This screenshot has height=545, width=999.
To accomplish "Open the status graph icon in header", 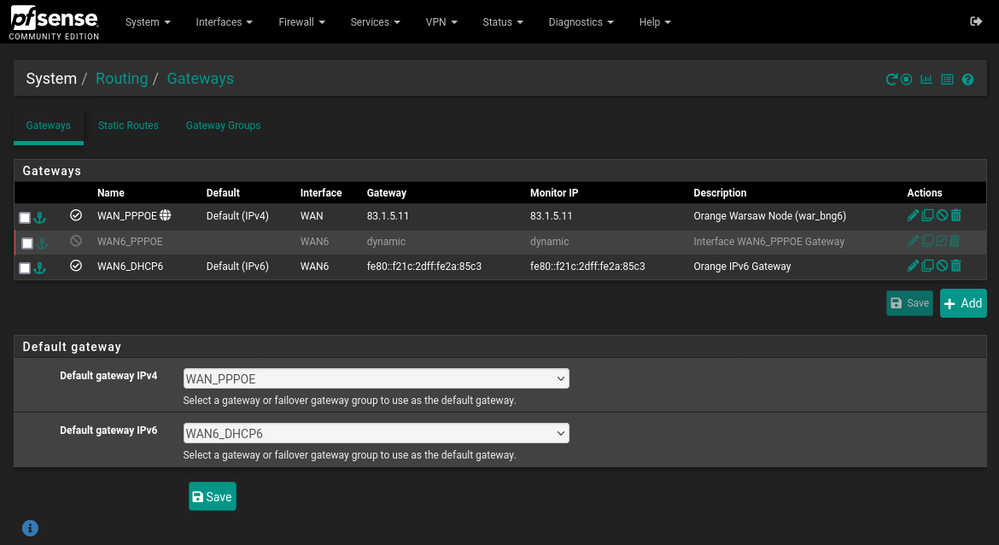I will coord(926,80).
